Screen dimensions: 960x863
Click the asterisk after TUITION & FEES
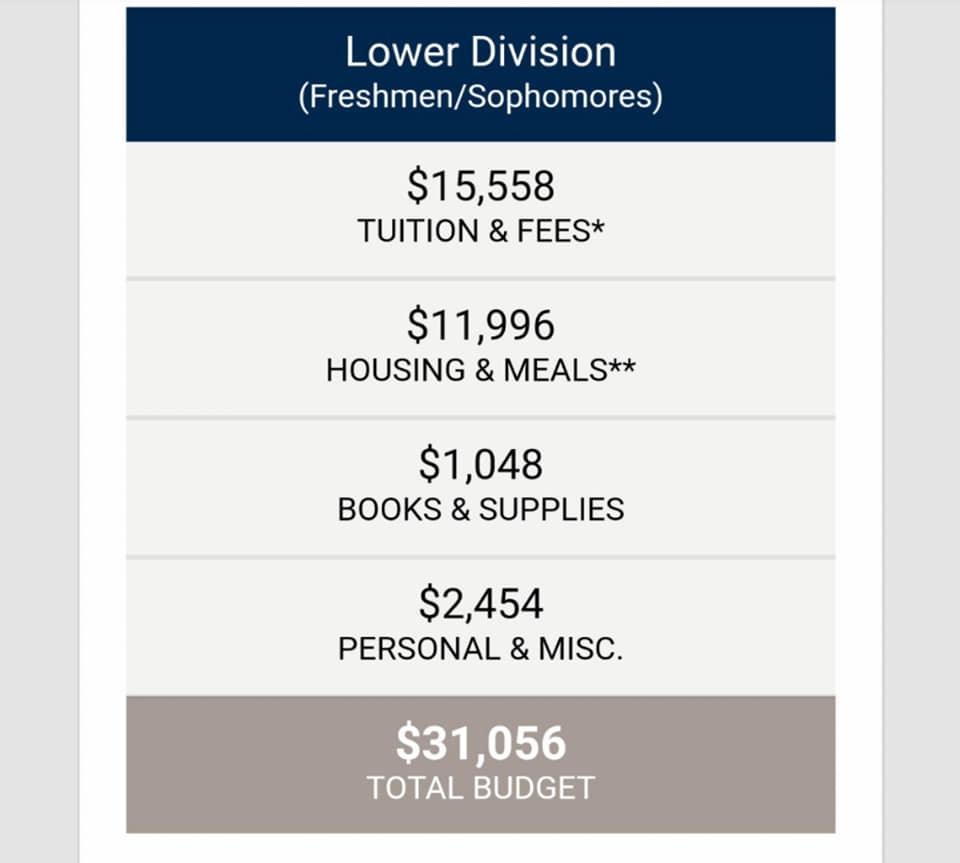pyautogui.click(x=598, y=228)
